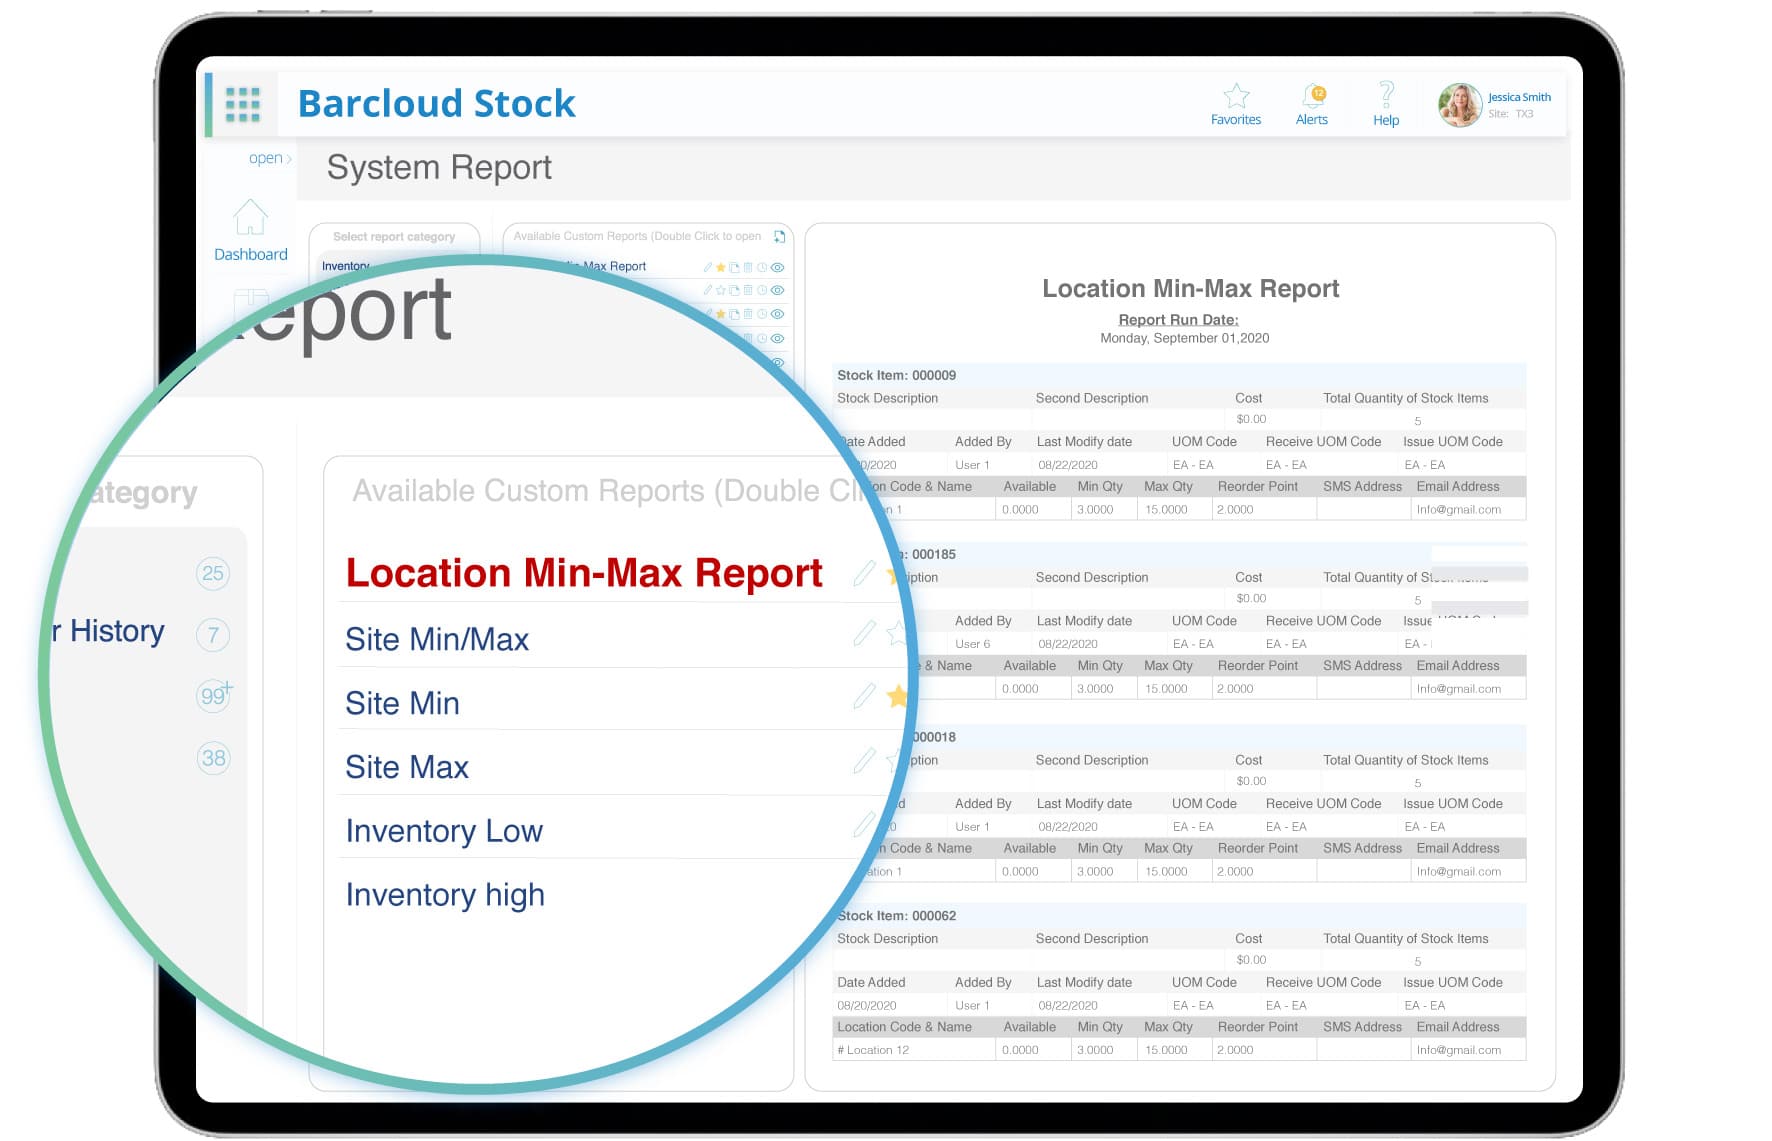
Task: Click Jessica Smith user name
Action: pos(1519,97)
